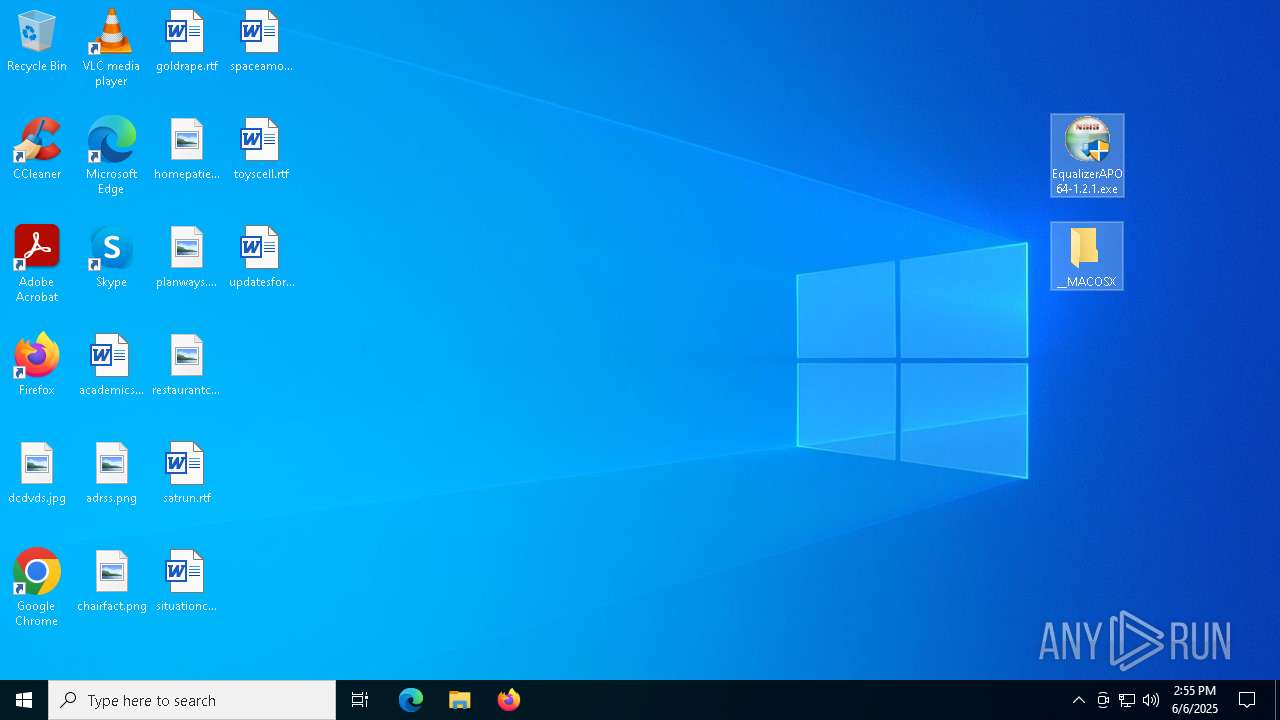Select the Microsoft Edge desktop shortcut
1280x720 pixels.
click(111, 156)
